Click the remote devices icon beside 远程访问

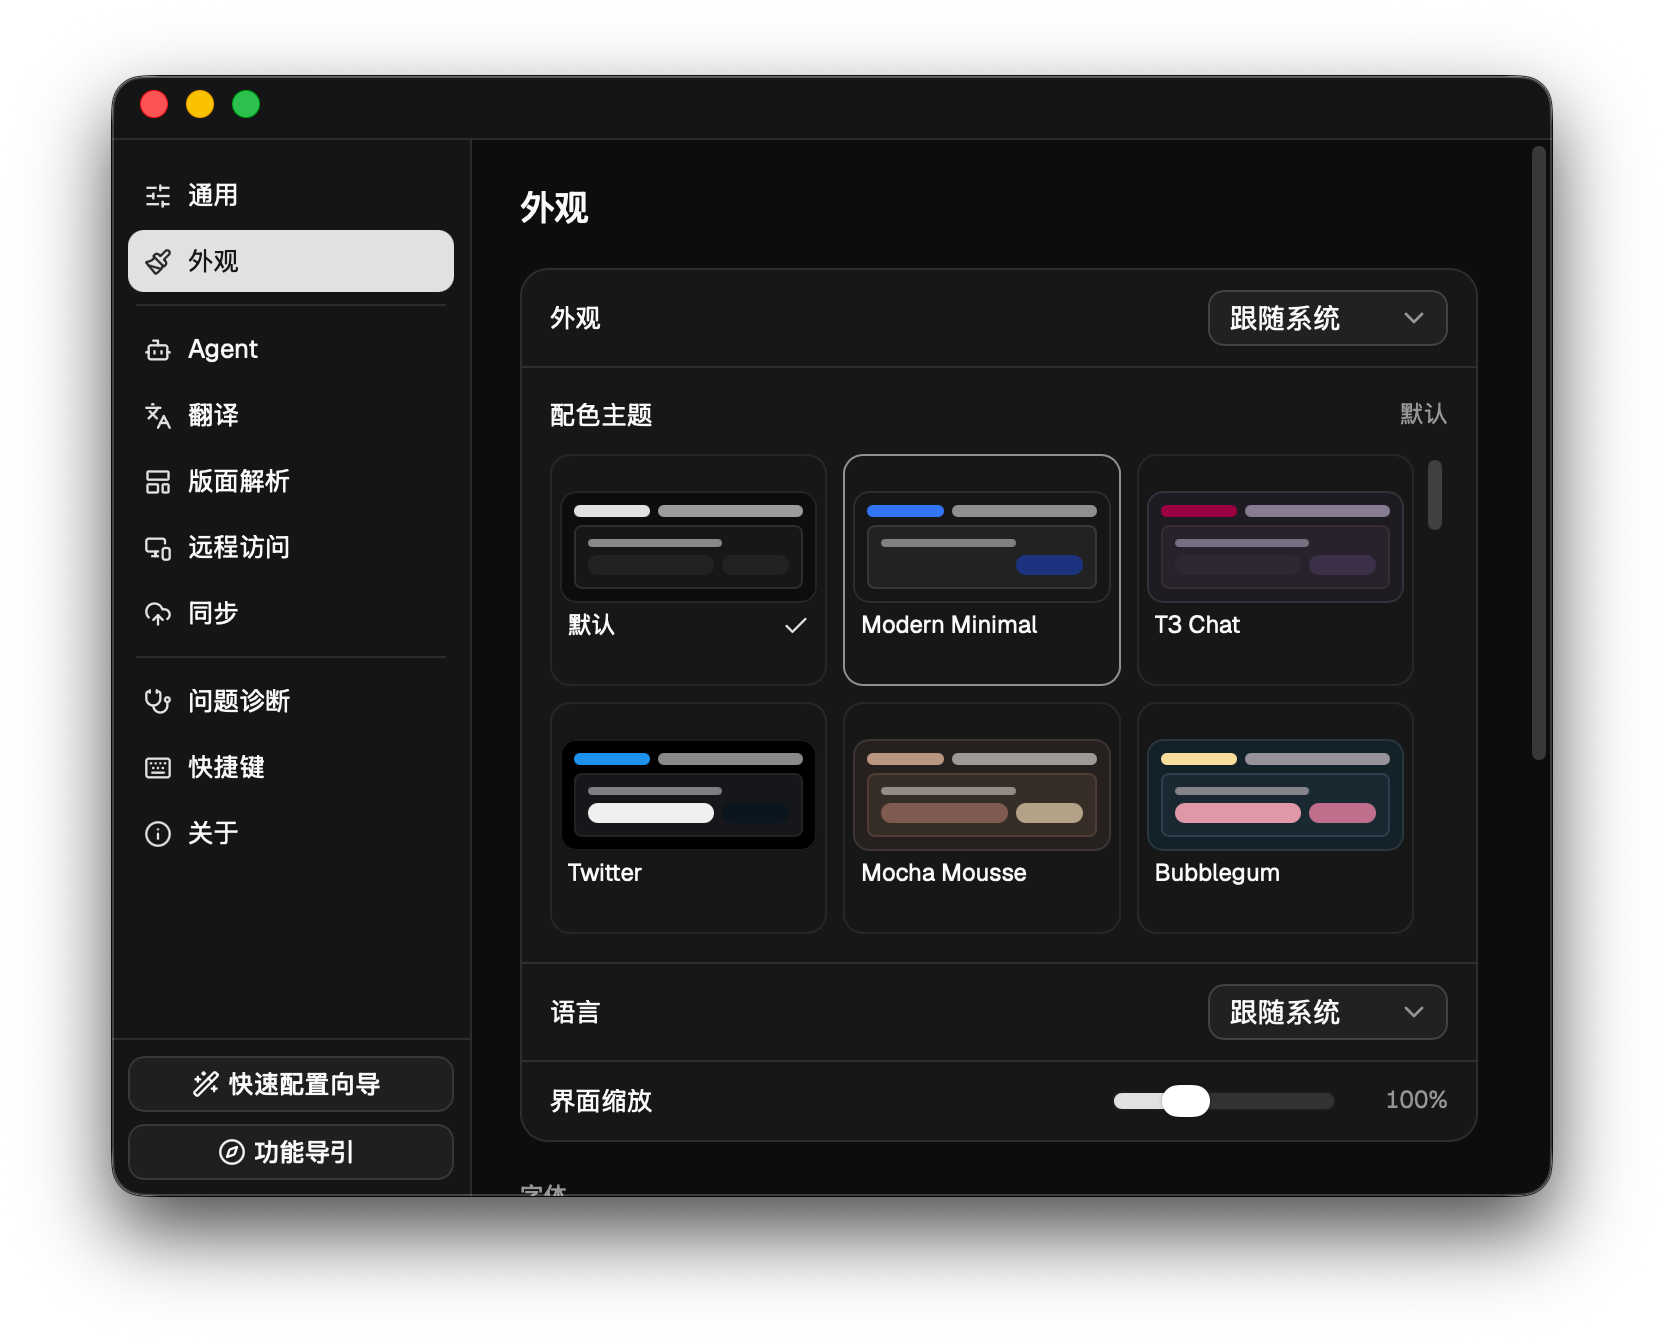[158, 548]
